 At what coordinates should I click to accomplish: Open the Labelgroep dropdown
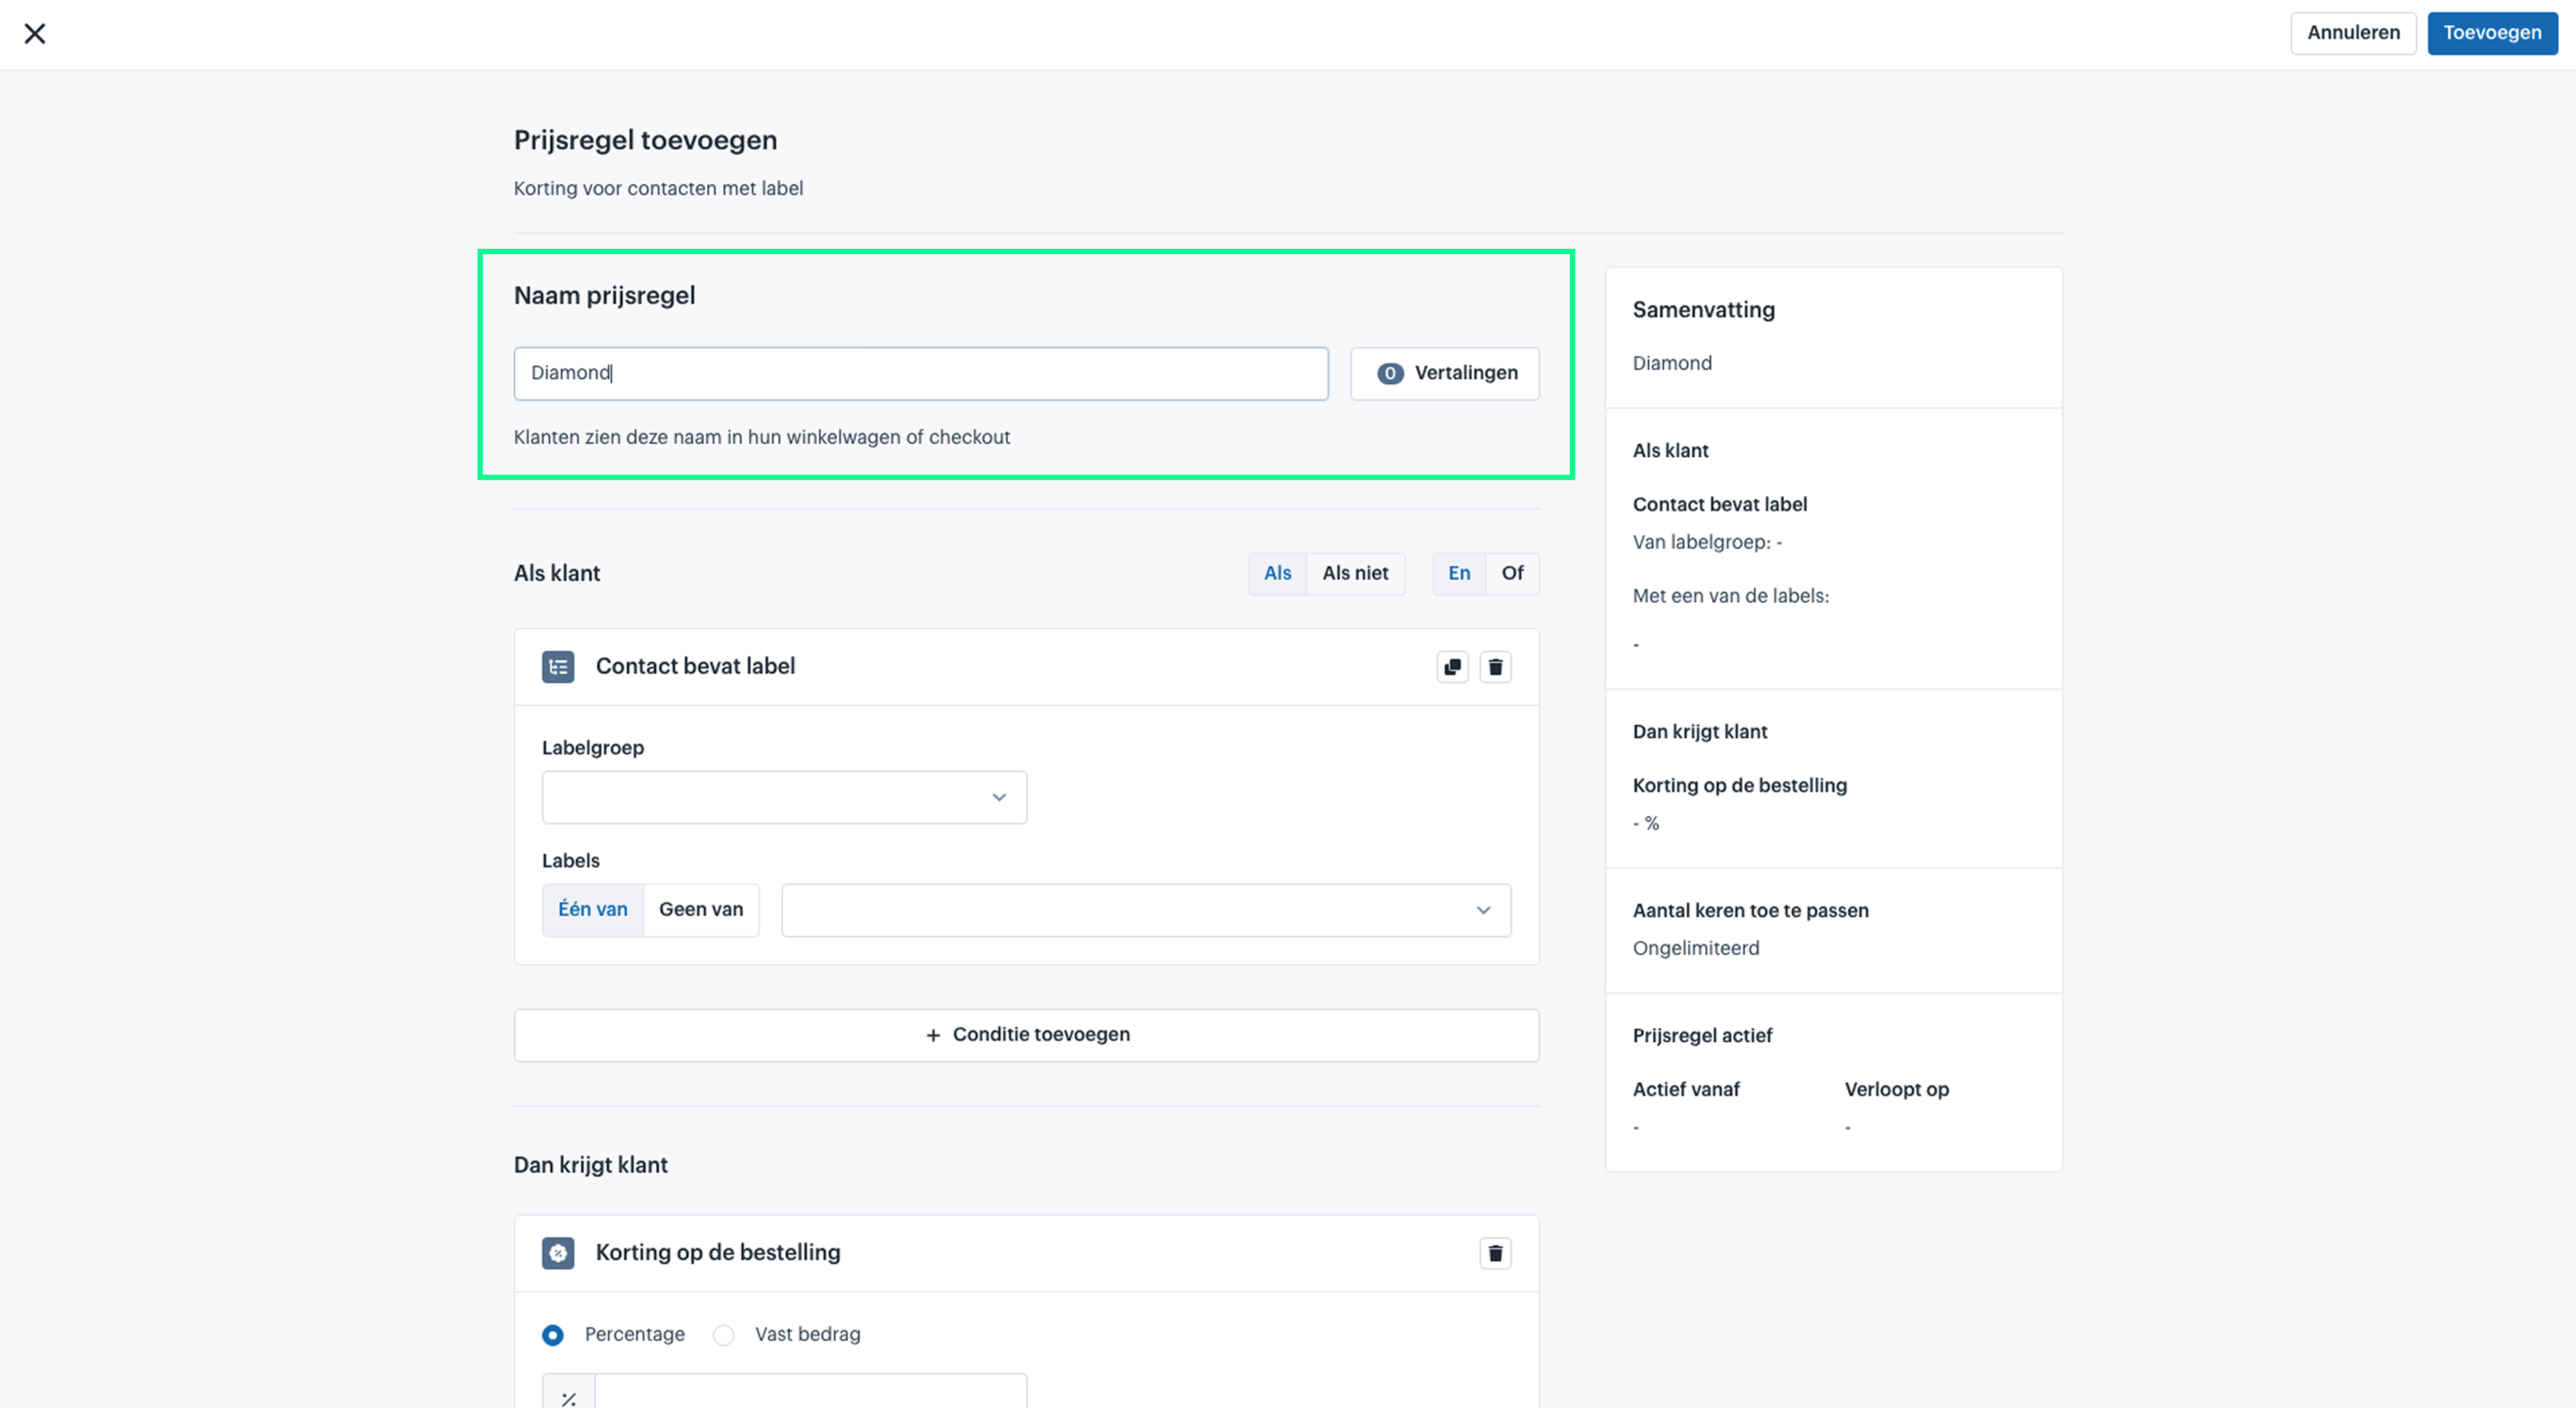tap(784, 798)
